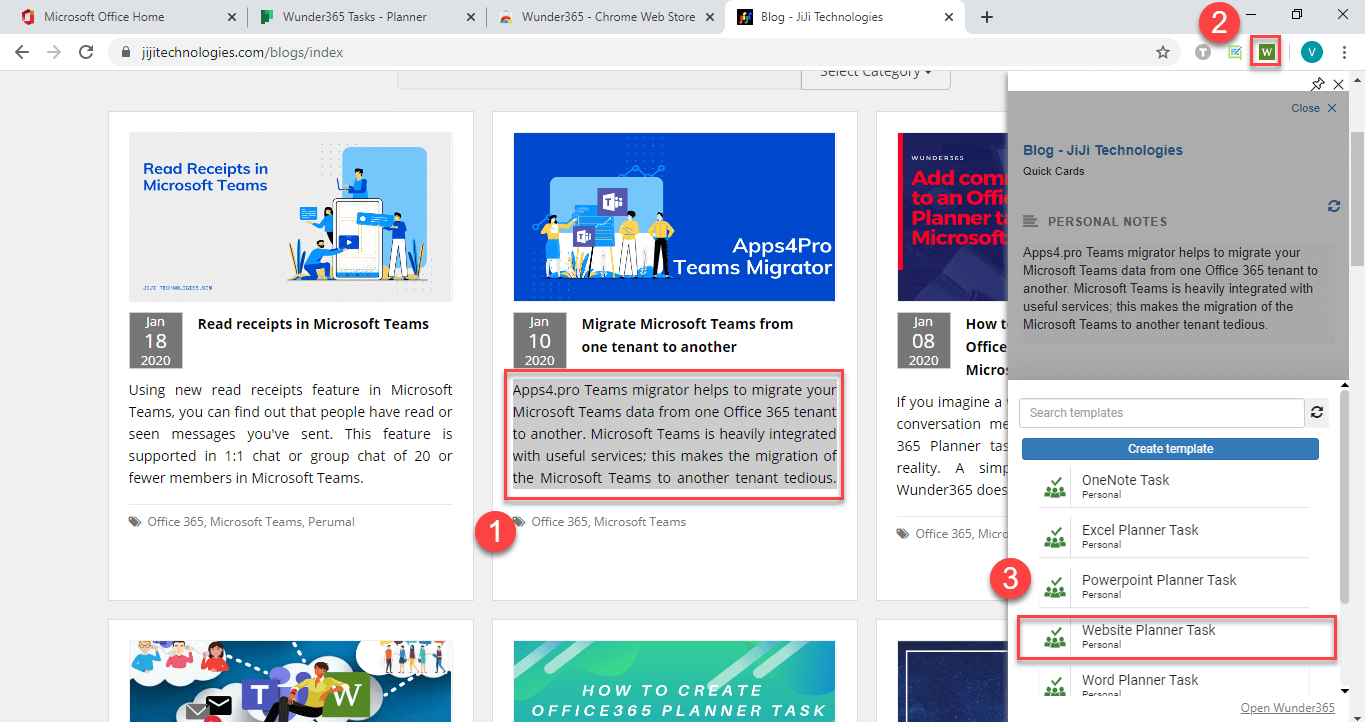Click the Wunder365 extension icon in toolbar

click(x=1267, y=52)
